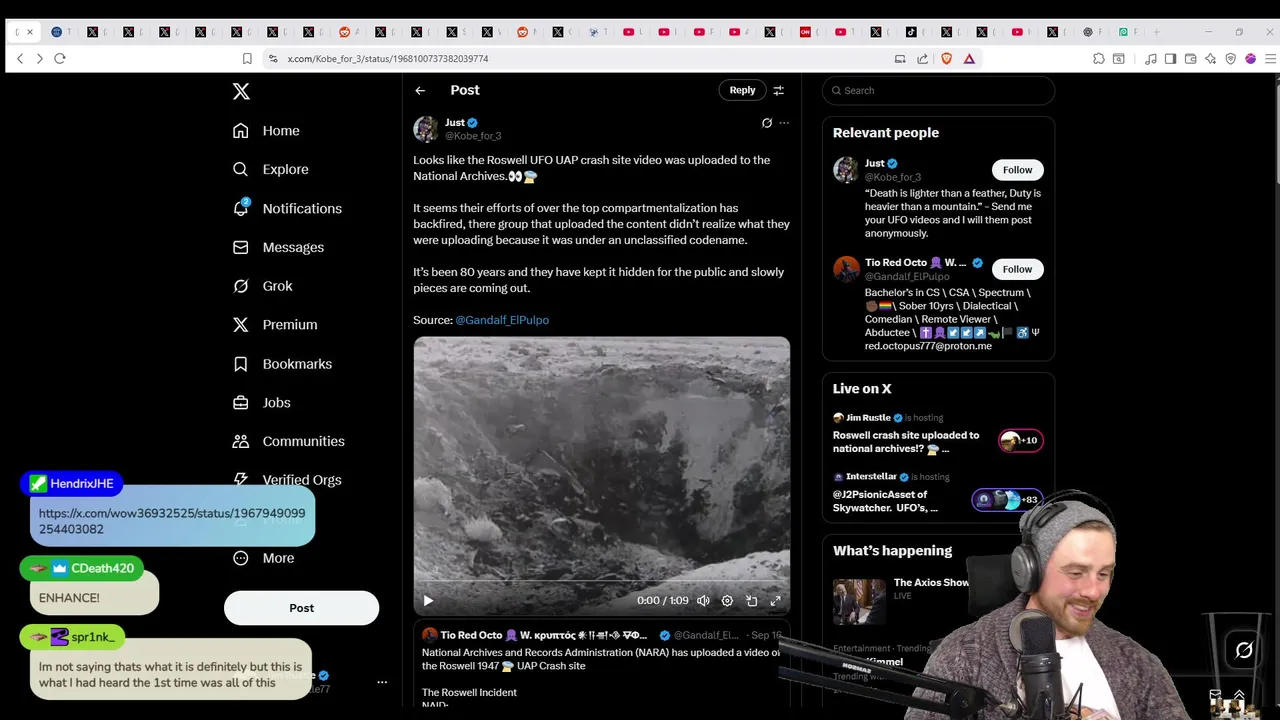The width and height of the screenshot is (1280, 720).
Task: Open a new browser tab
Action: (1158, 32)
